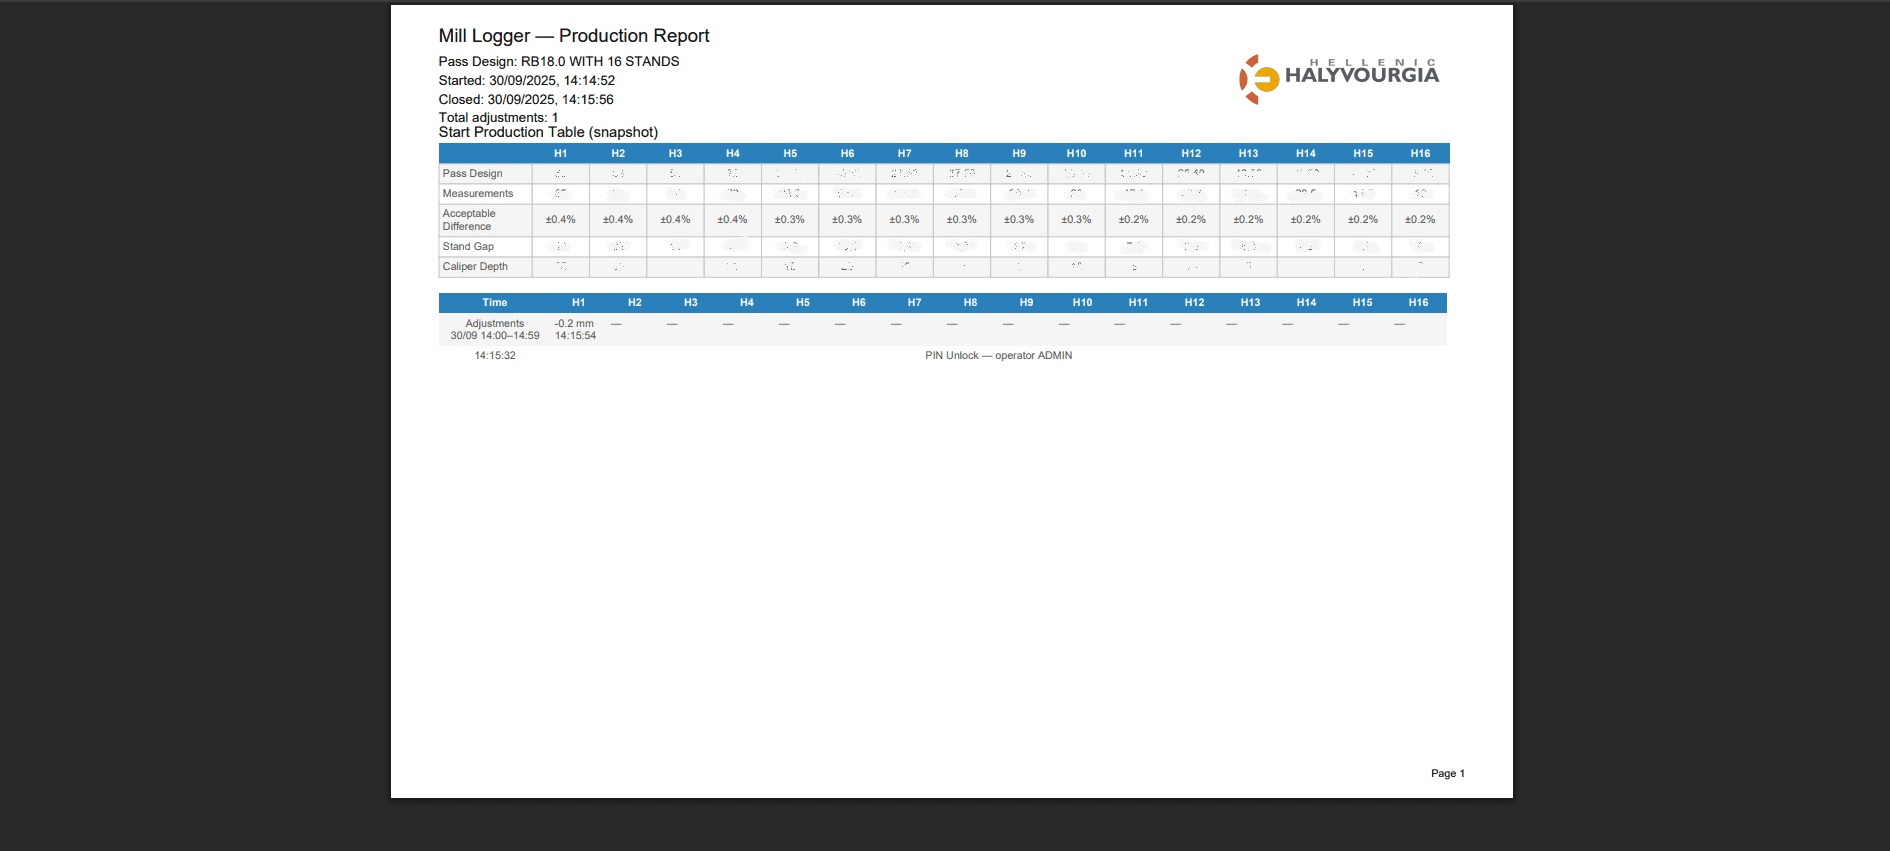
Task: Click the Started date and time line
Action: (526, 81)
